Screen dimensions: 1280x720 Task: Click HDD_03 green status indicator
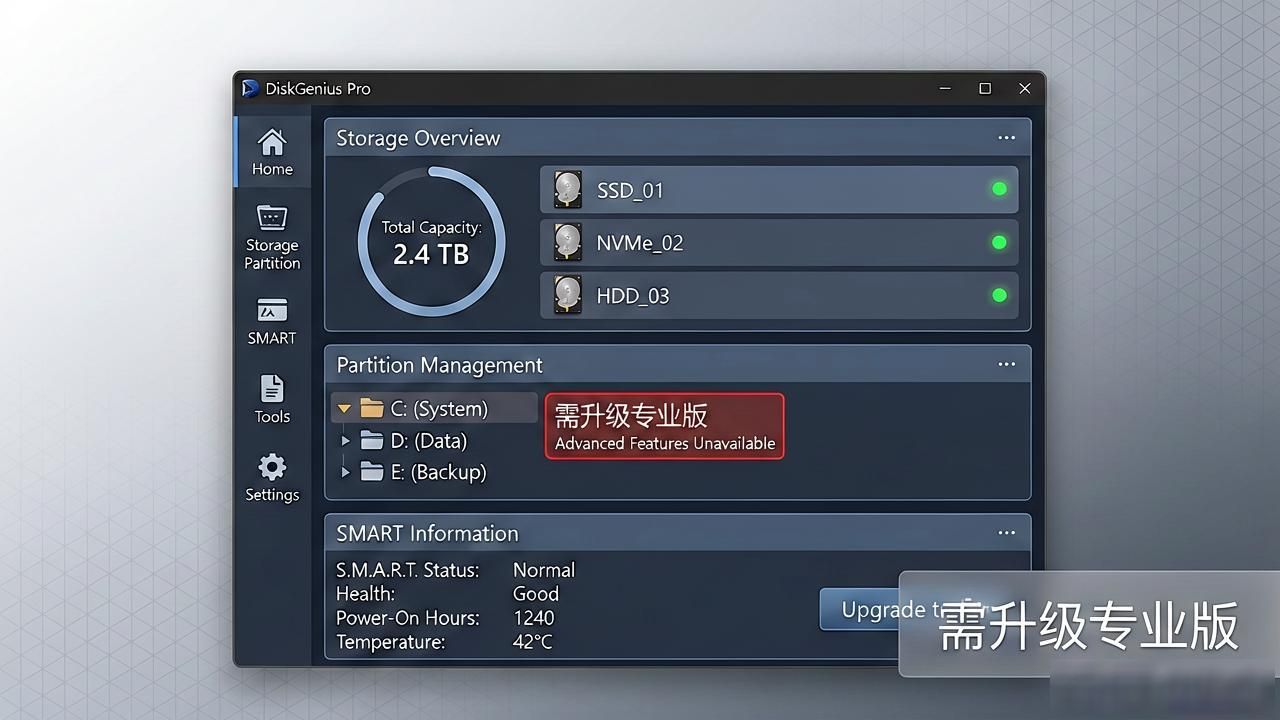click(x=999, y=295)
